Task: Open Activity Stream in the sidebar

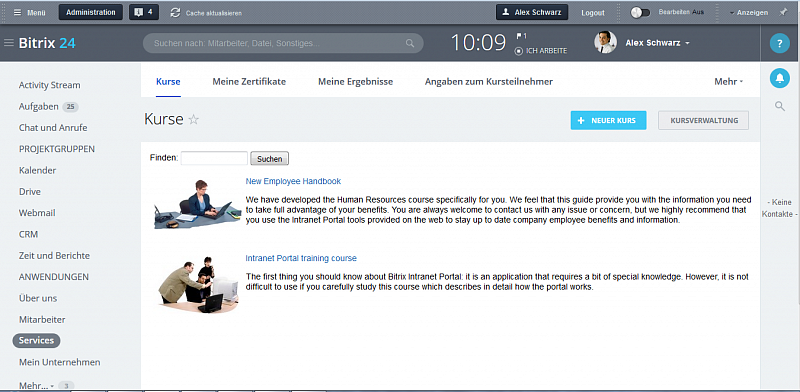Action: [49, 85]
